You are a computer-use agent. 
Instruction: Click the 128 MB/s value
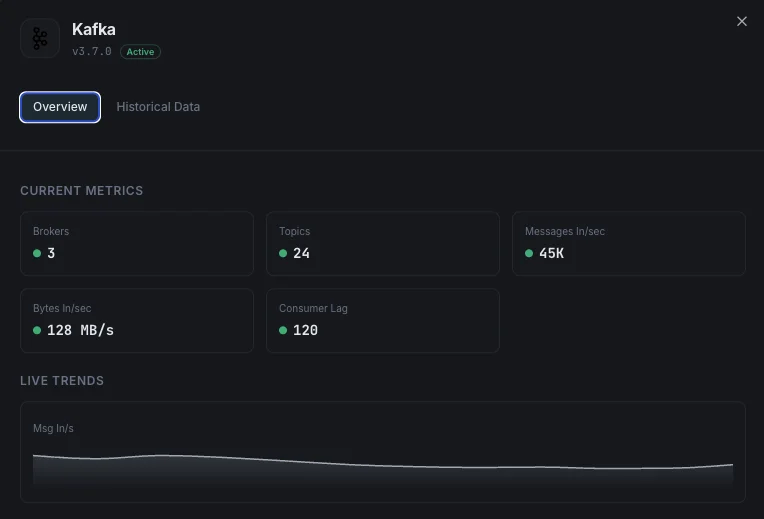[80, 330]
